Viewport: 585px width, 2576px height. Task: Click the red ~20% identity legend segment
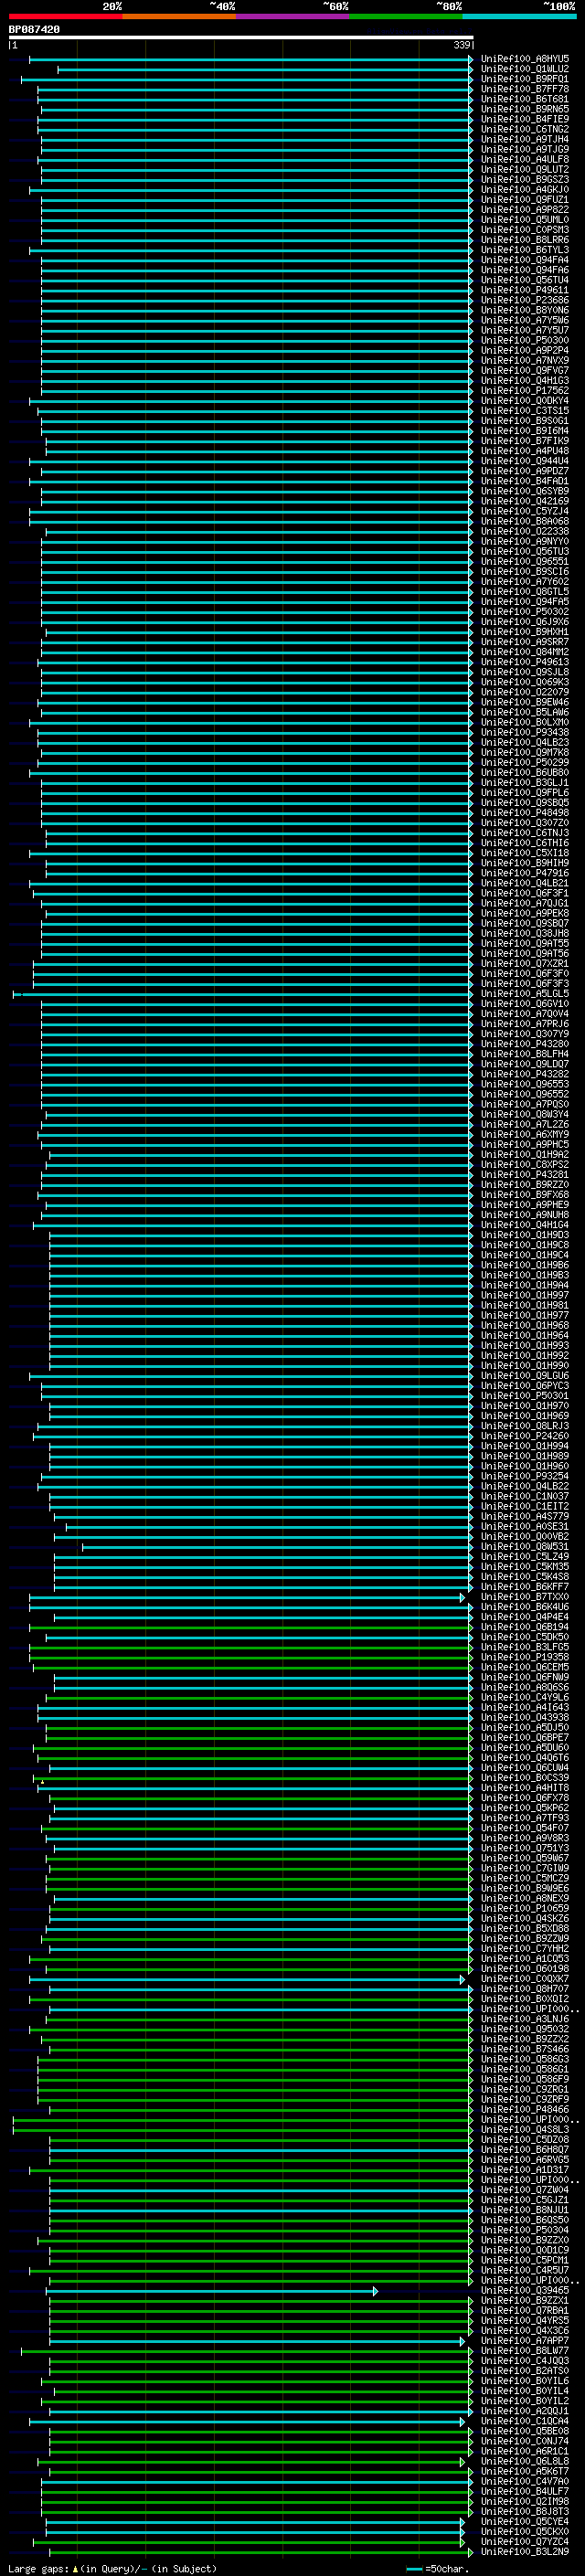tap(65, 16)
